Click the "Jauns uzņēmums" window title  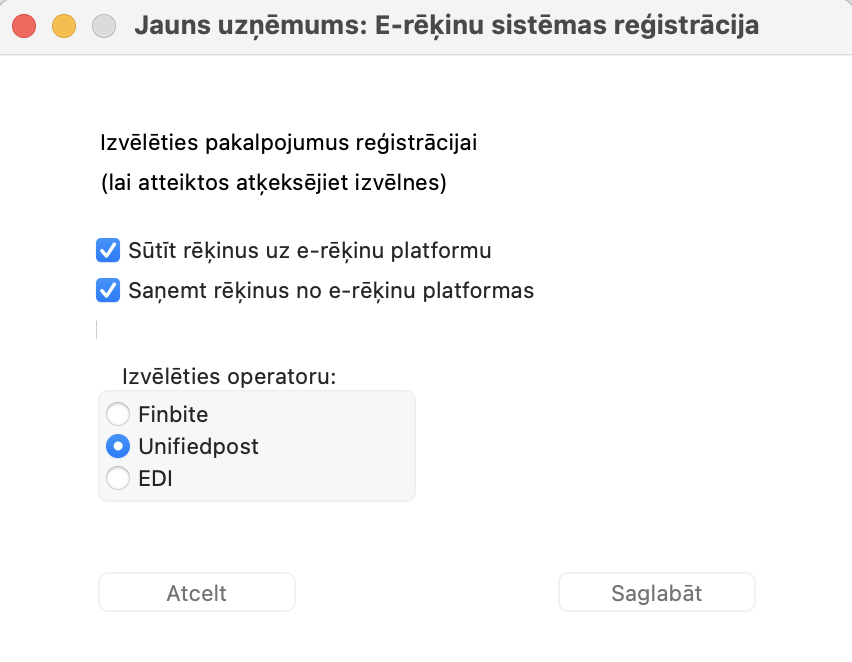point(445,26)
